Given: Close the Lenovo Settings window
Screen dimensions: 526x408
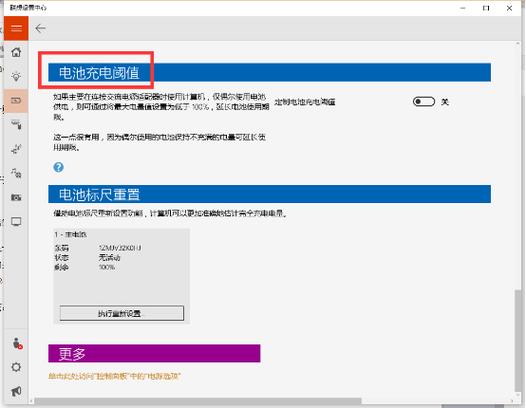Looking at the screenshot, I should 509,8.
